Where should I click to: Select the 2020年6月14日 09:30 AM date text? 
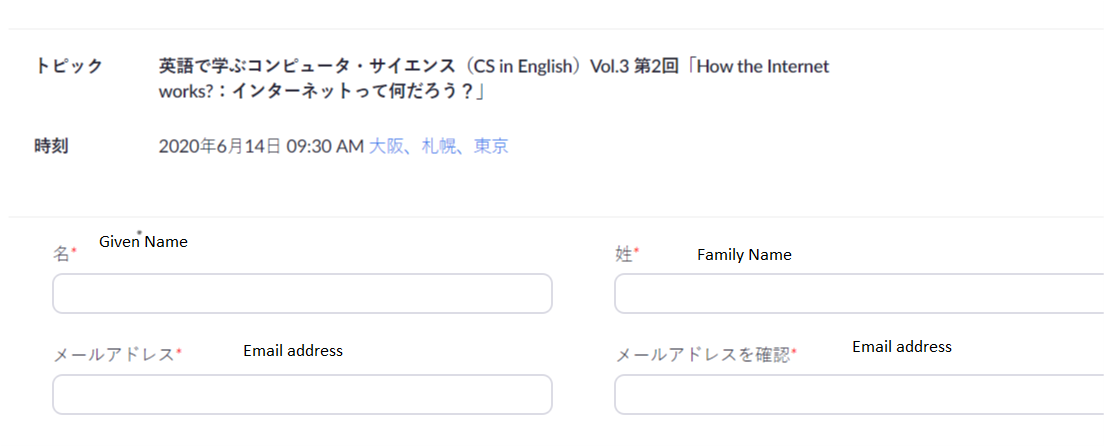261,147
